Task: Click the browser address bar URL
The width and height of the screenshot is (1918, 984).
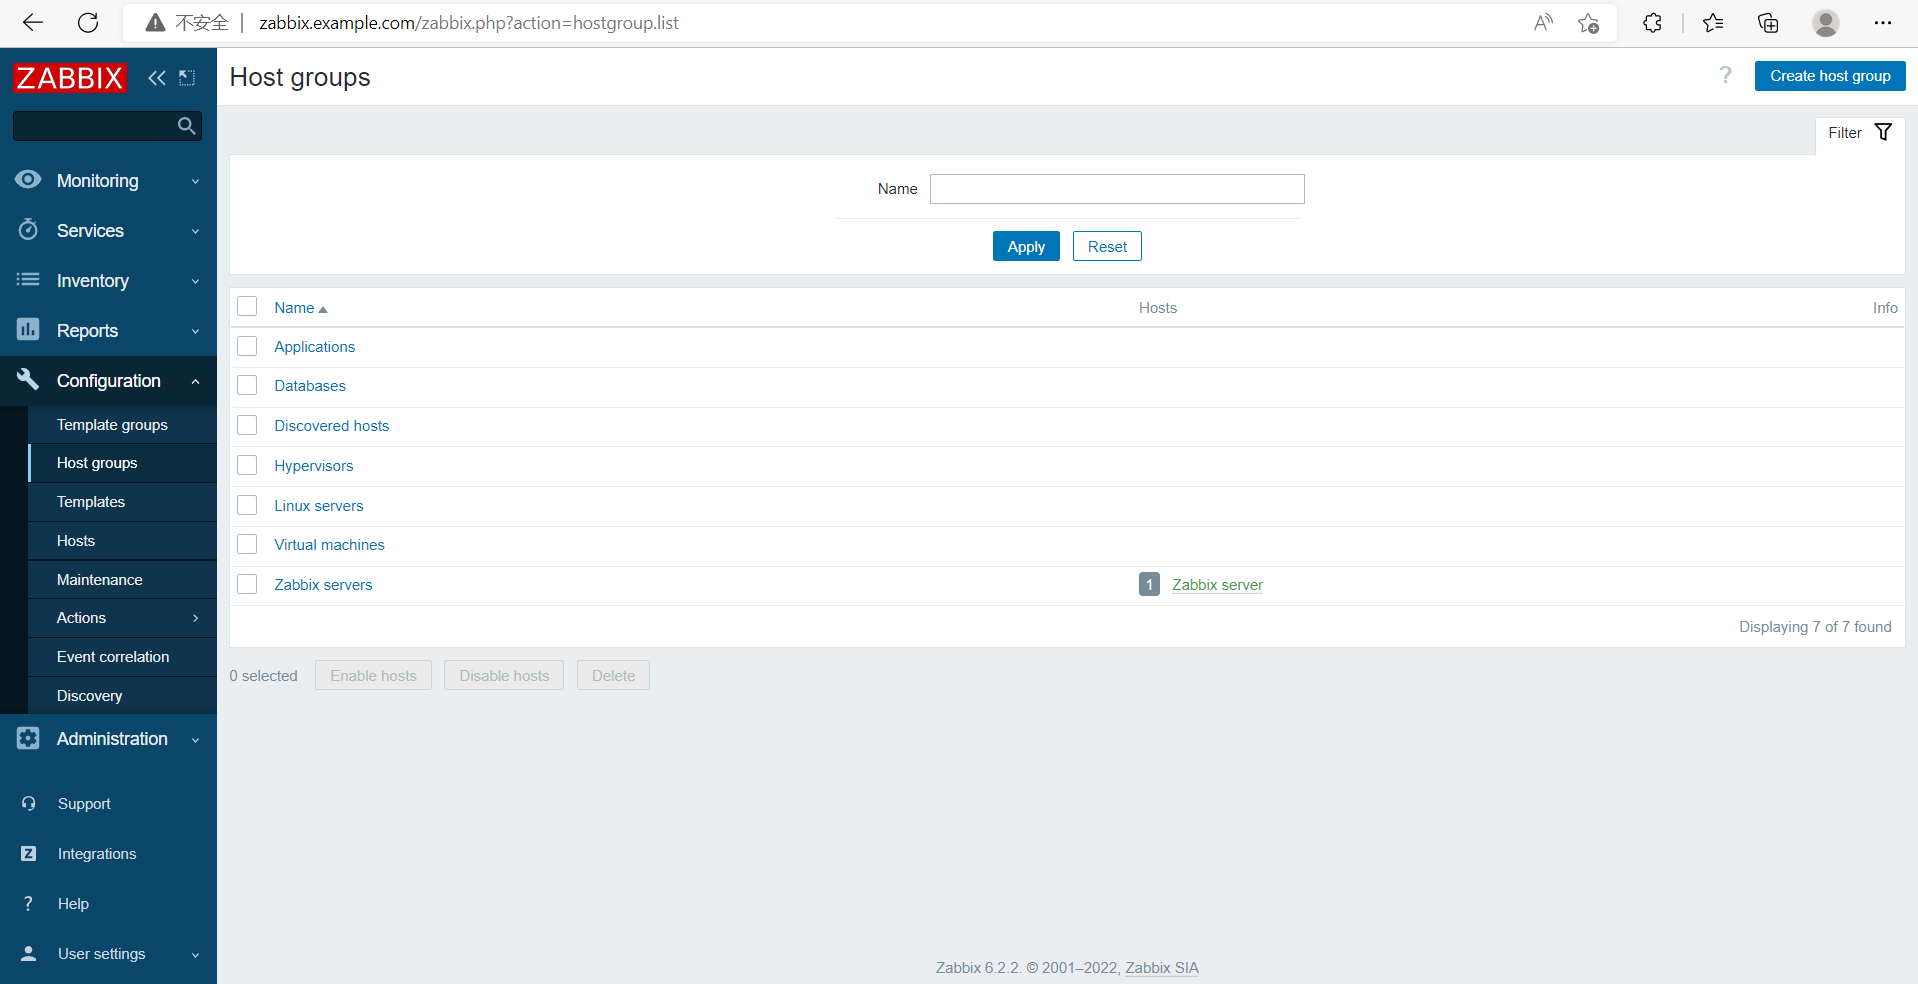Action: tap(469, 23)
